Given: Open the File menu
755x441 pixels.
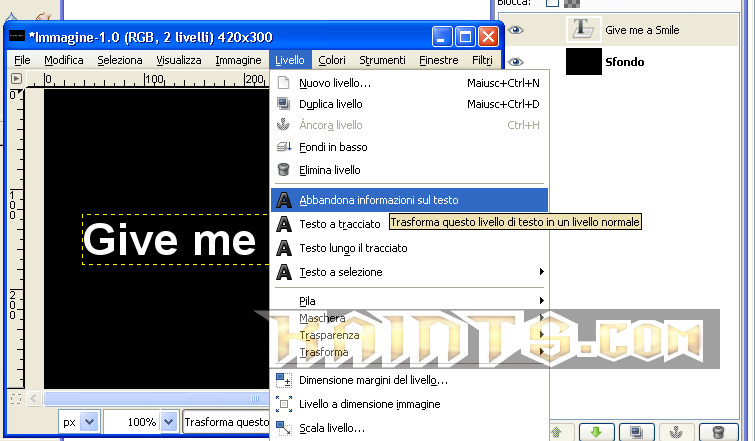Looking at the screenshot, I should 22,60.
